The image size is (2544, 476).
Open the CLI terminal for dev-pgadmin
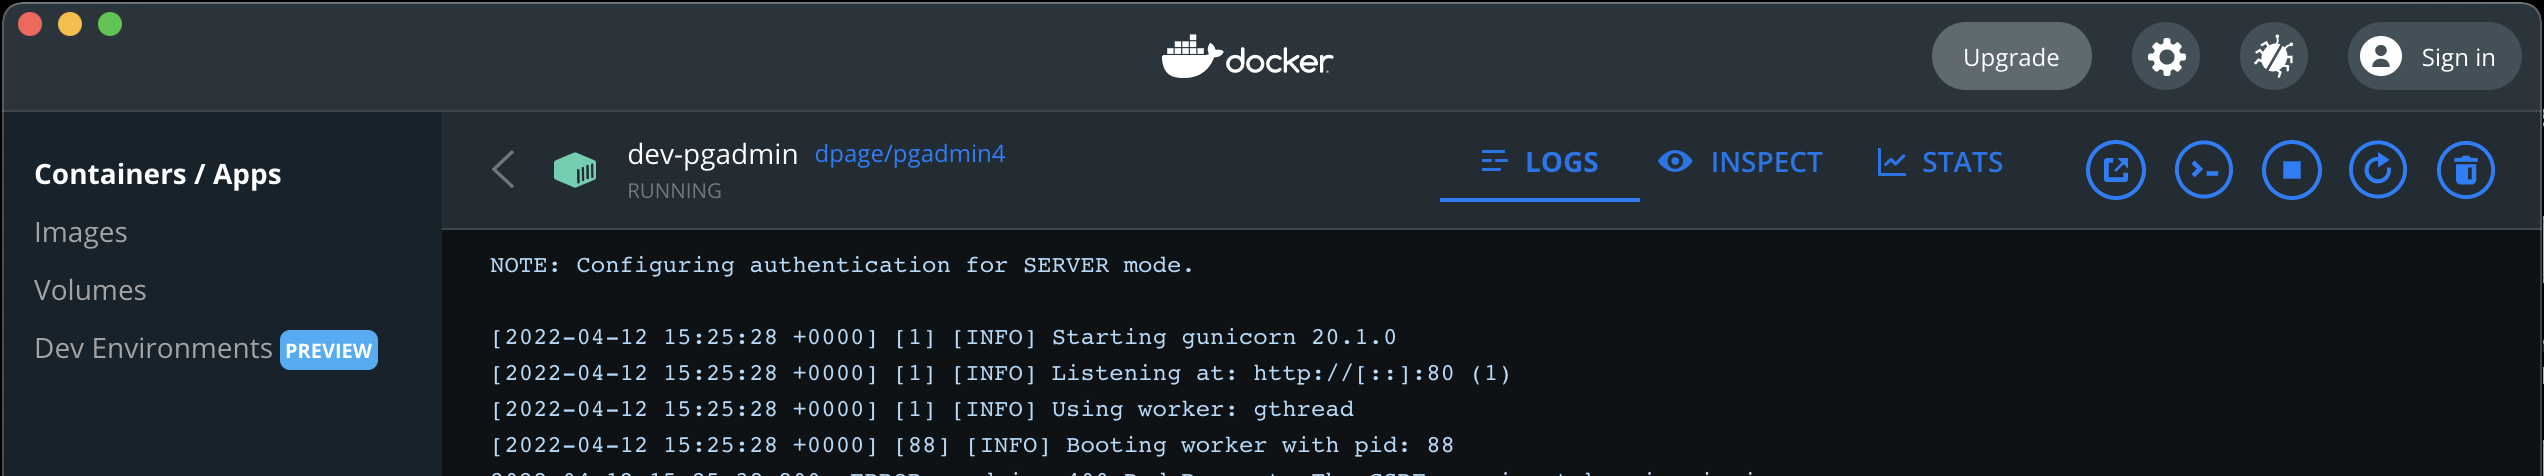point(2203,170)
